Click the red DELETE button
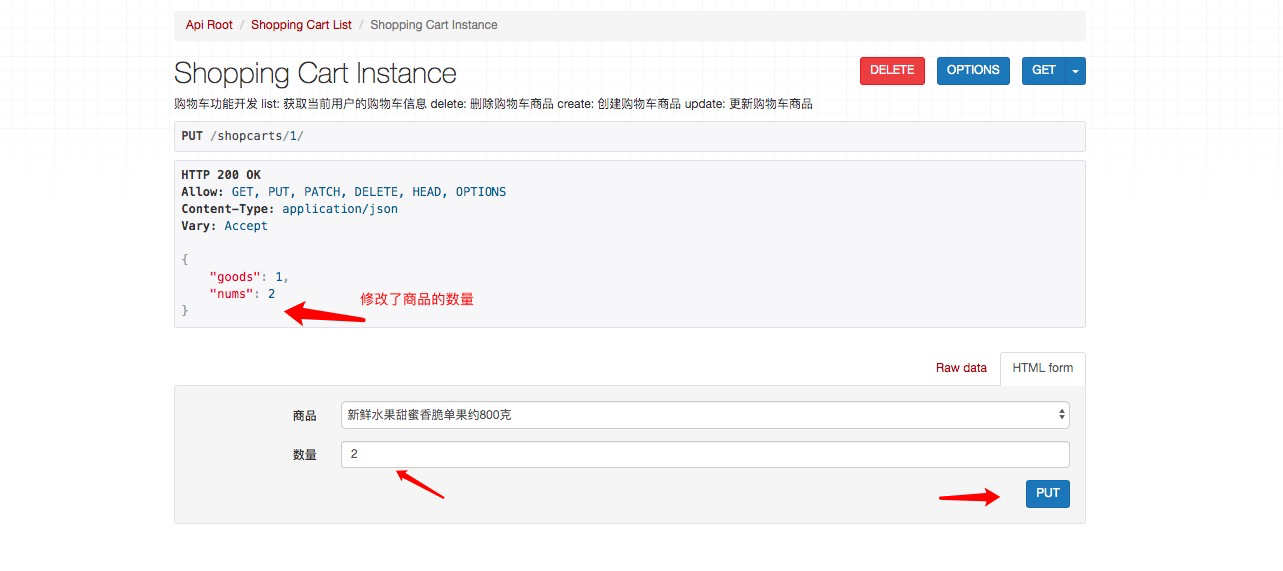 pyautogui.click(x=892, y=70)
